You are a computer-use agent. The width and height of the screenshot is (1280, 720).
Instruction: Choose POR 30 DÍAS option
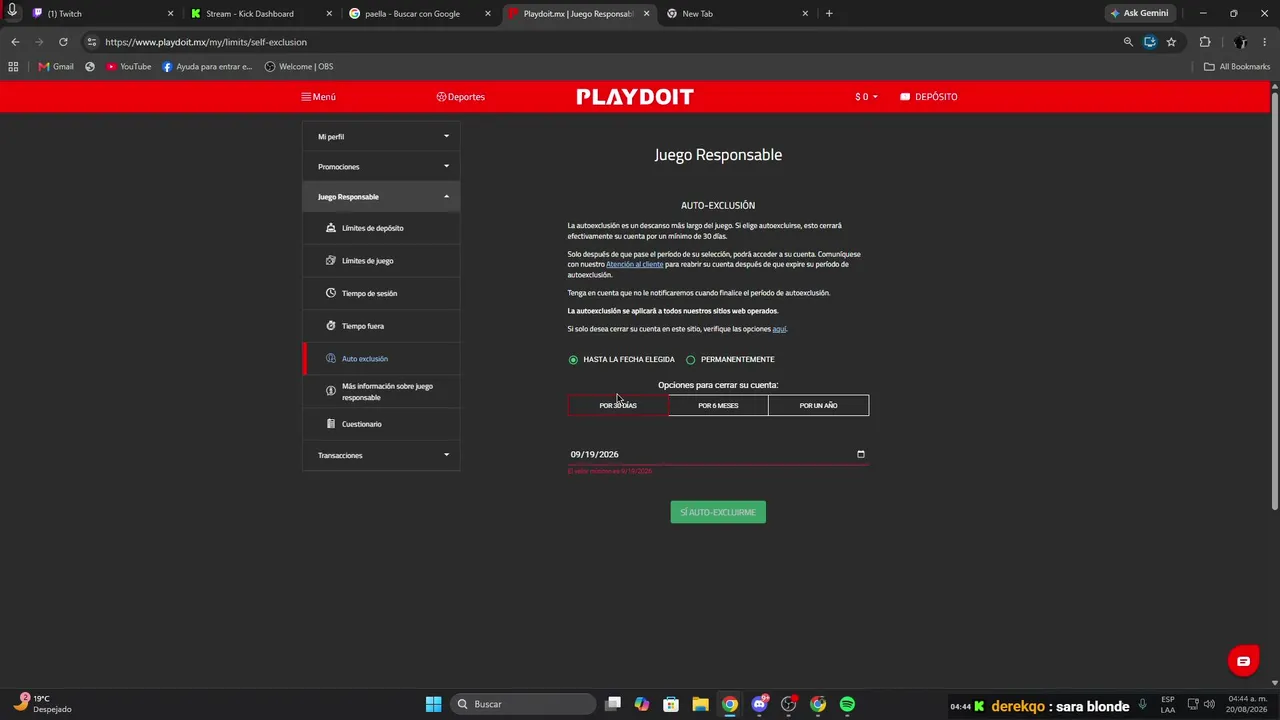click(x=618, y=405)
